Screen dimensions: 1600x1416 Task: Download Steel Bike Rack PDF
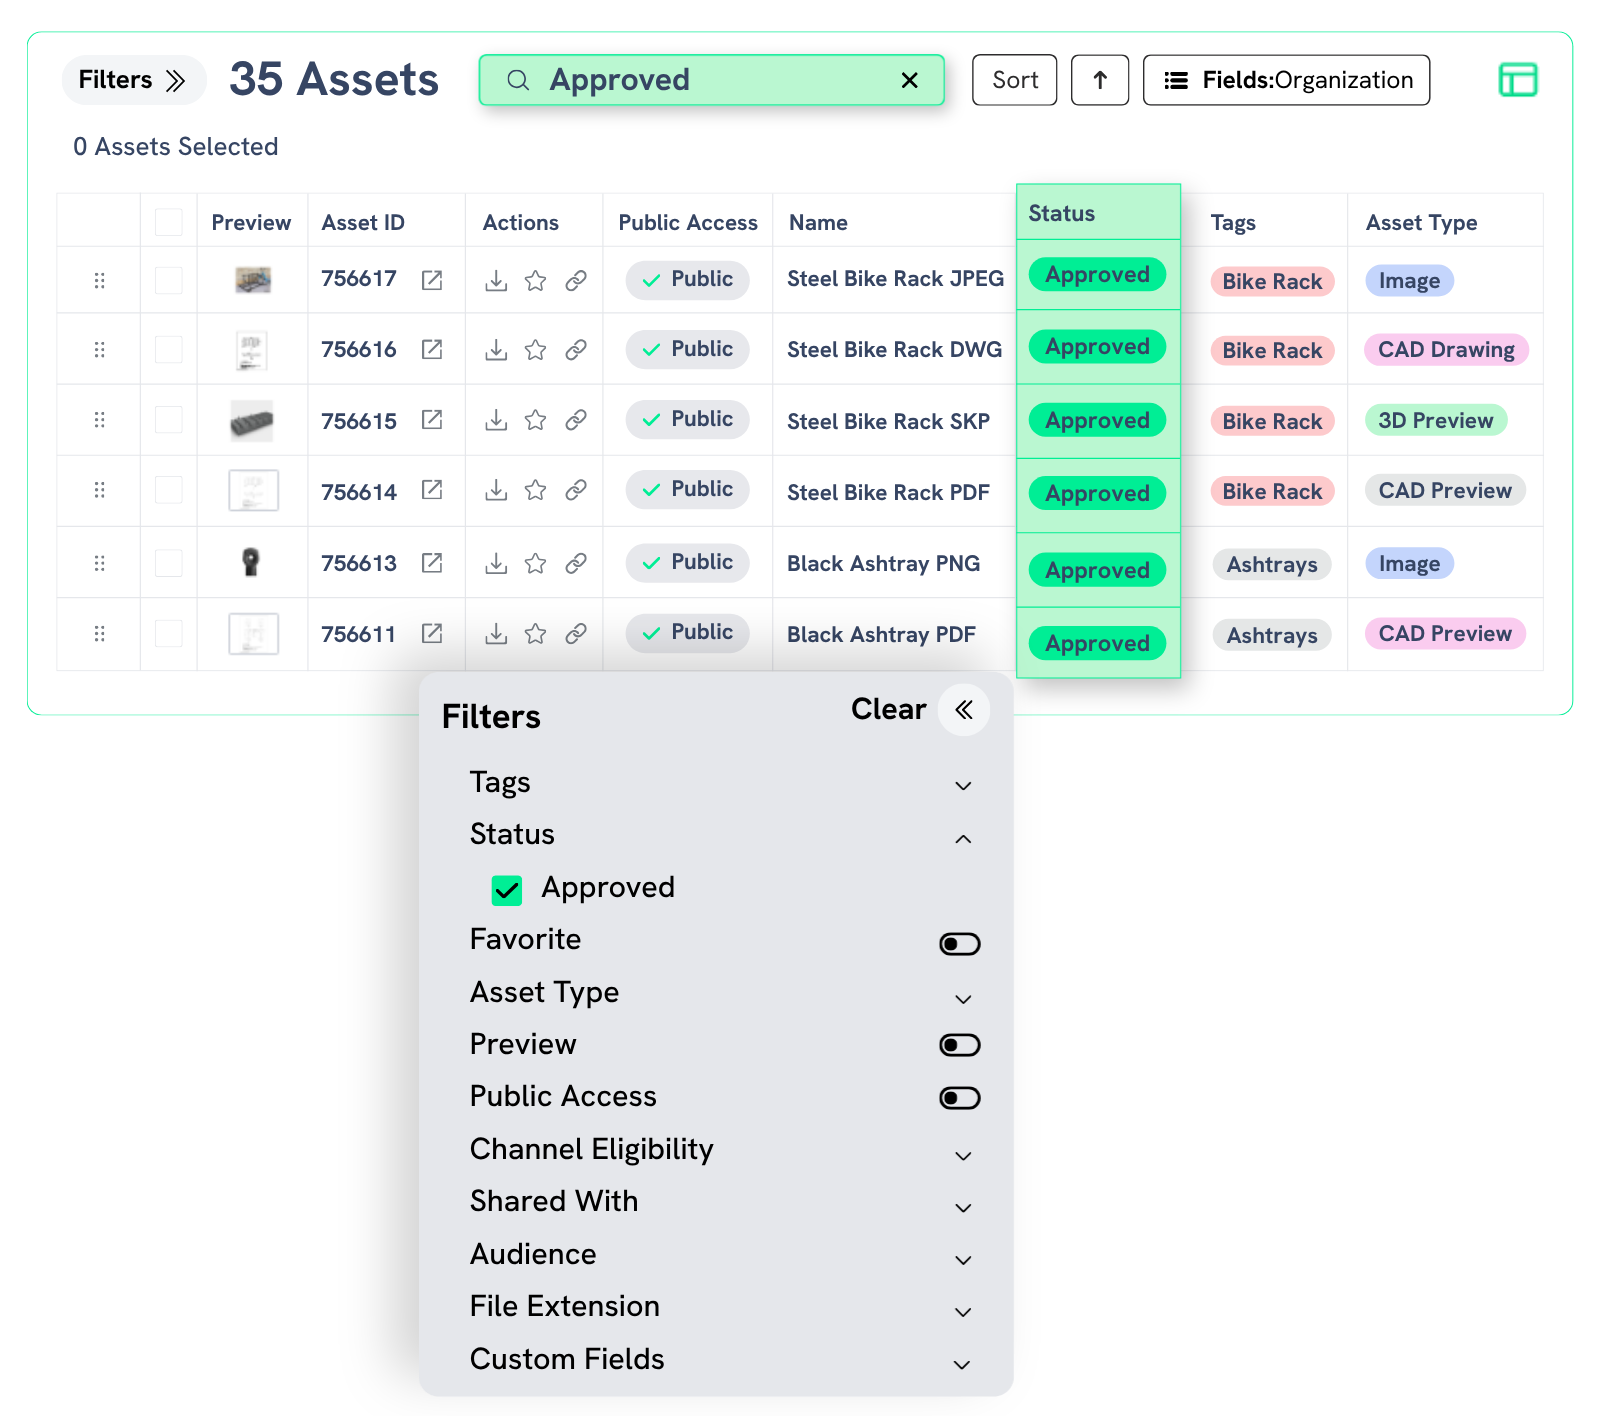[496, 490]
